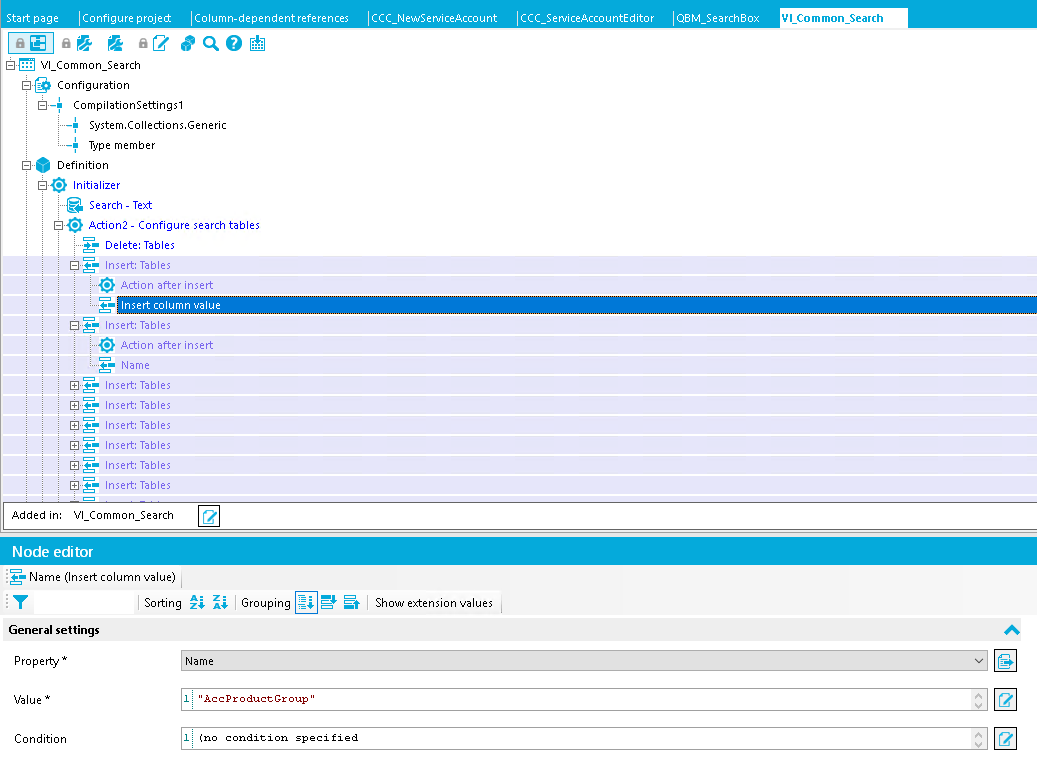Expand the fourth Insert: Tables node
1037x773 pixels.
click(74, 405)
